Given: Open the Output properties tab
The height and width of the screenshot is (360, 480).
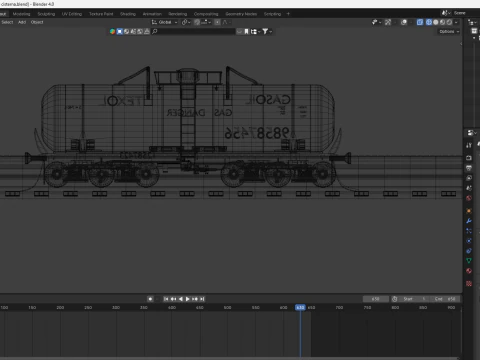Looking at the screenshot, I should tap(469, 168).
